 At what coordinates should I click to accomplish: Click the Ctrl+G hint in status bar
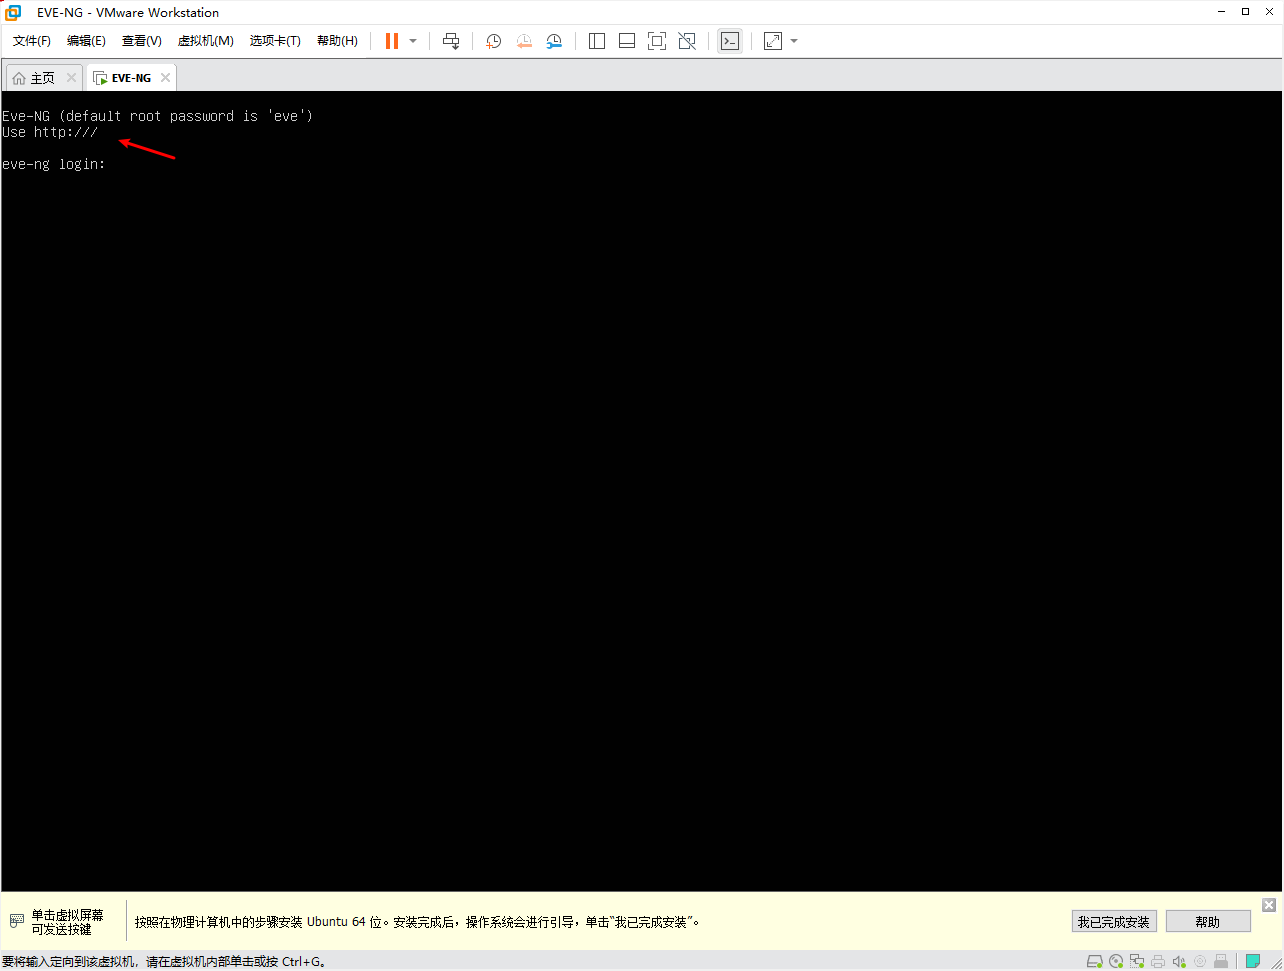(x=303, y=962)
